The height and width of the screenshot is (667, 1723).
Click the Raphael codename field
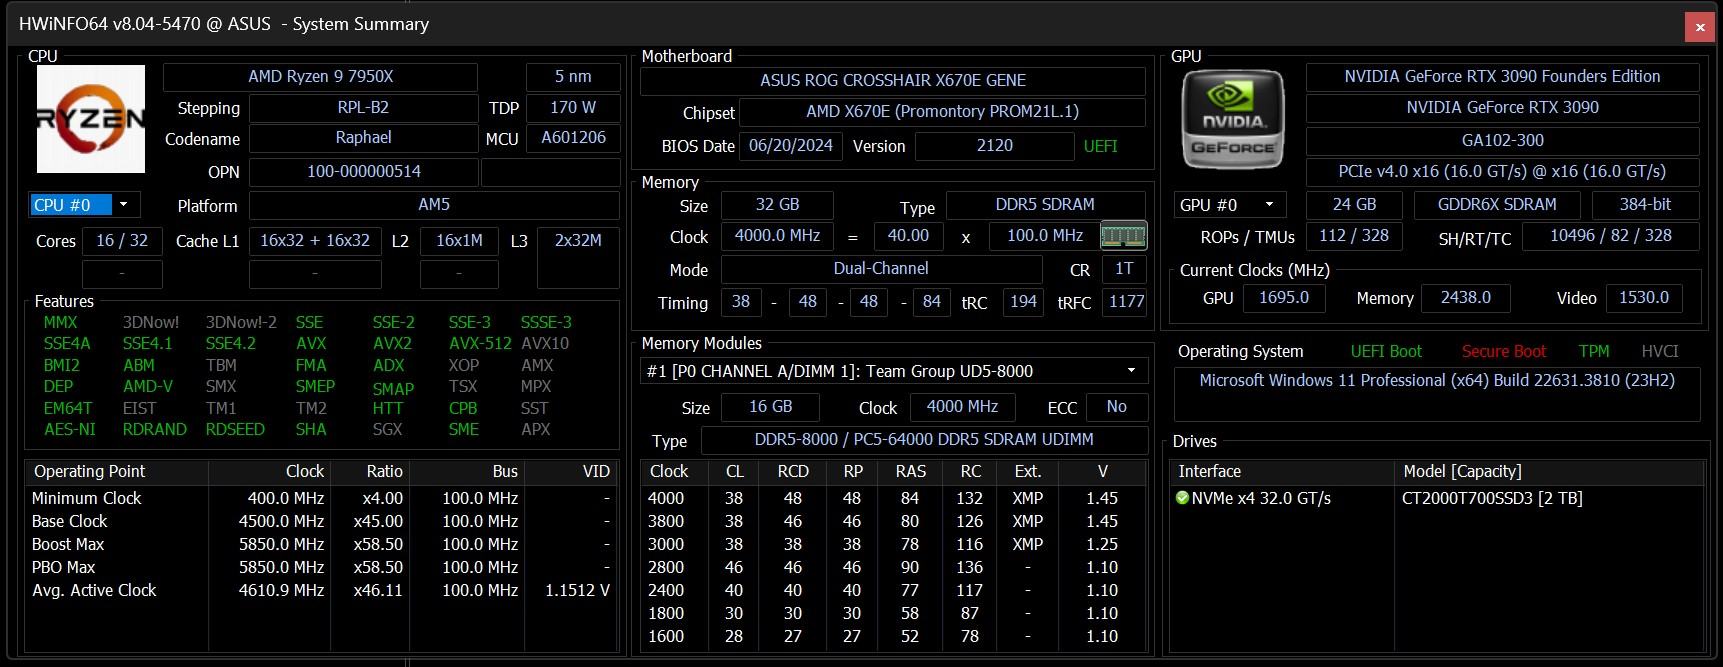(363, 138)
